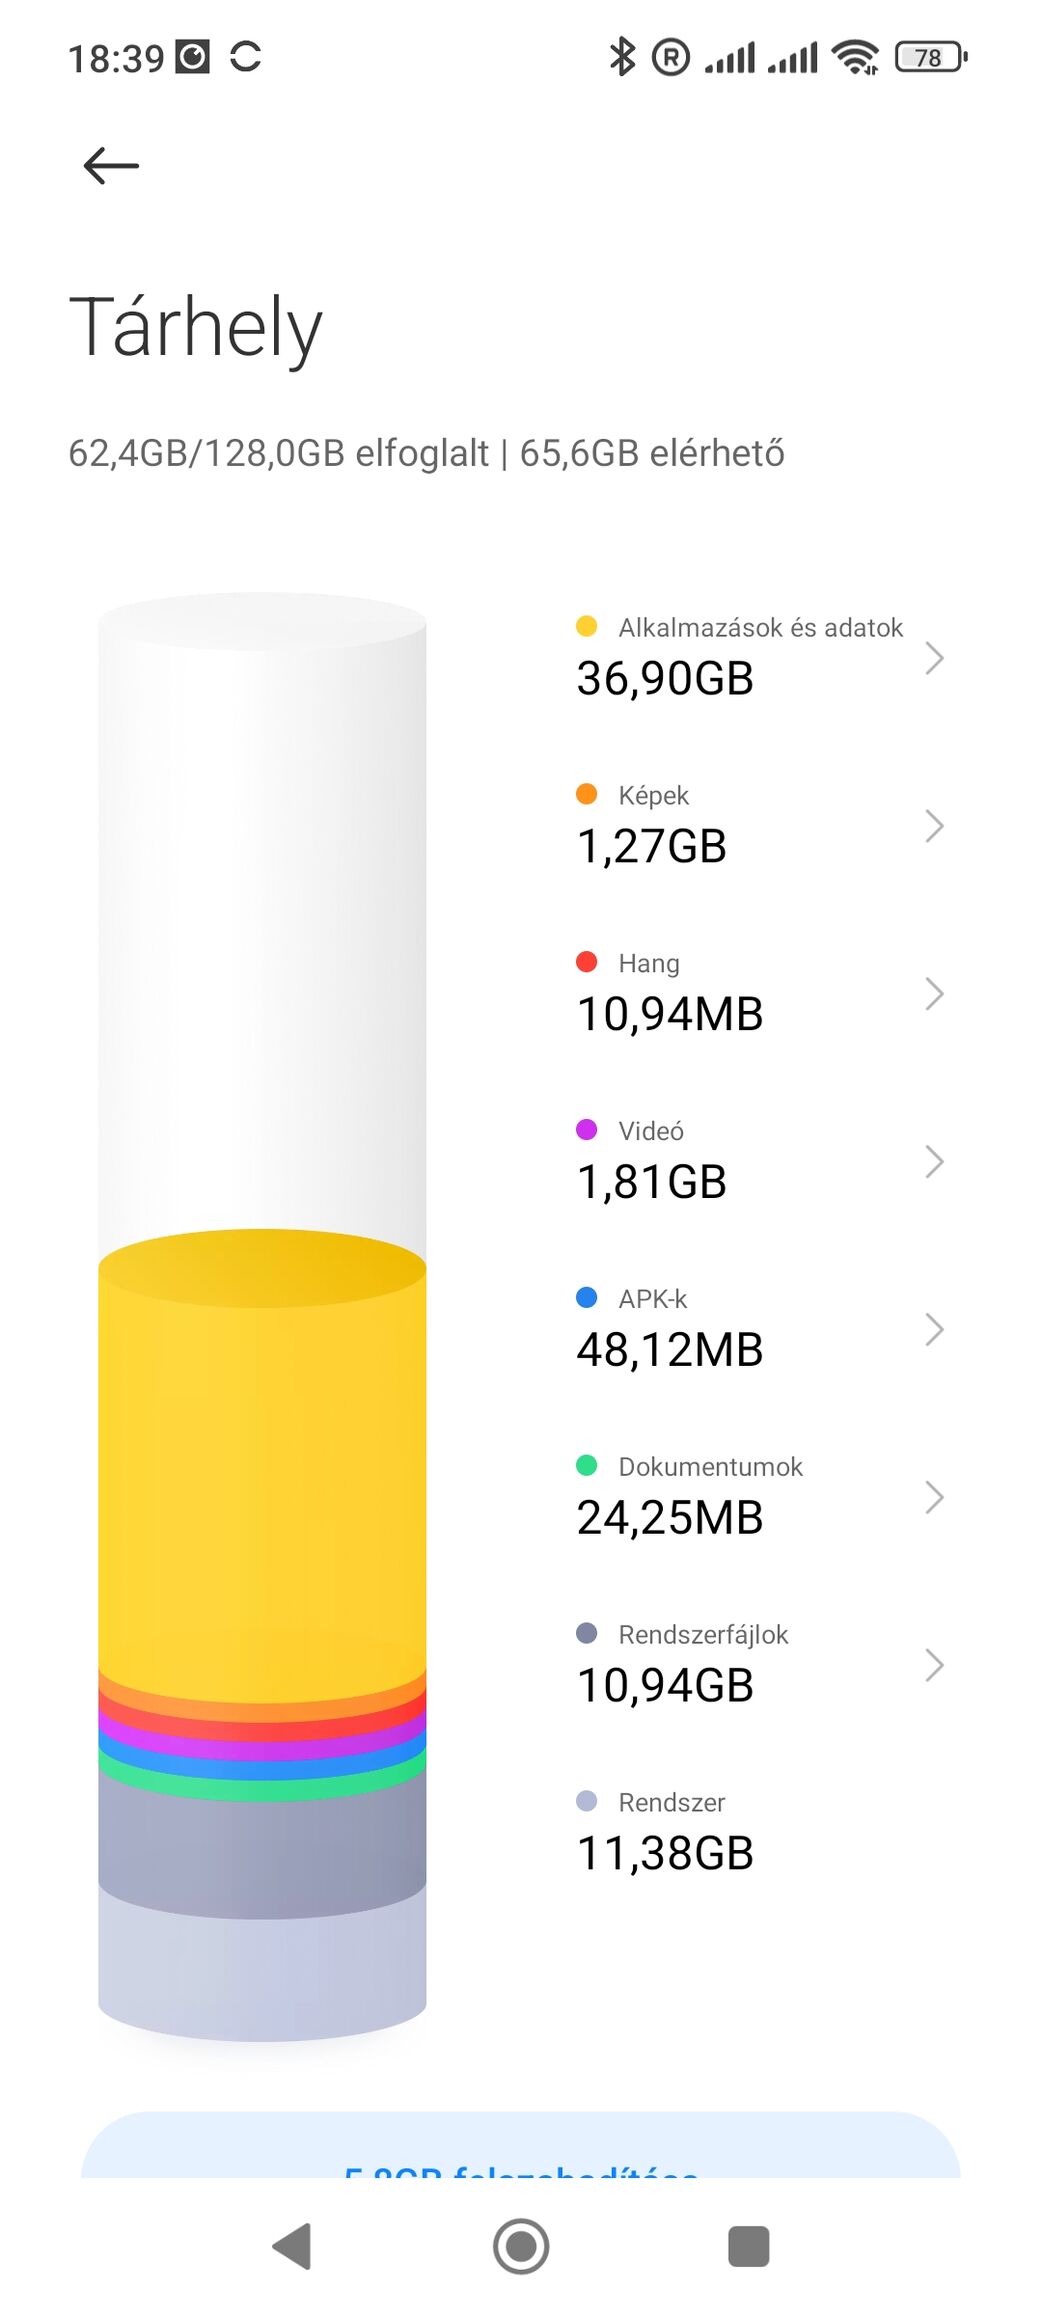Tap the blue free-up storage button
This screenshot has height=2315, width=1042.
(521, 2146)
